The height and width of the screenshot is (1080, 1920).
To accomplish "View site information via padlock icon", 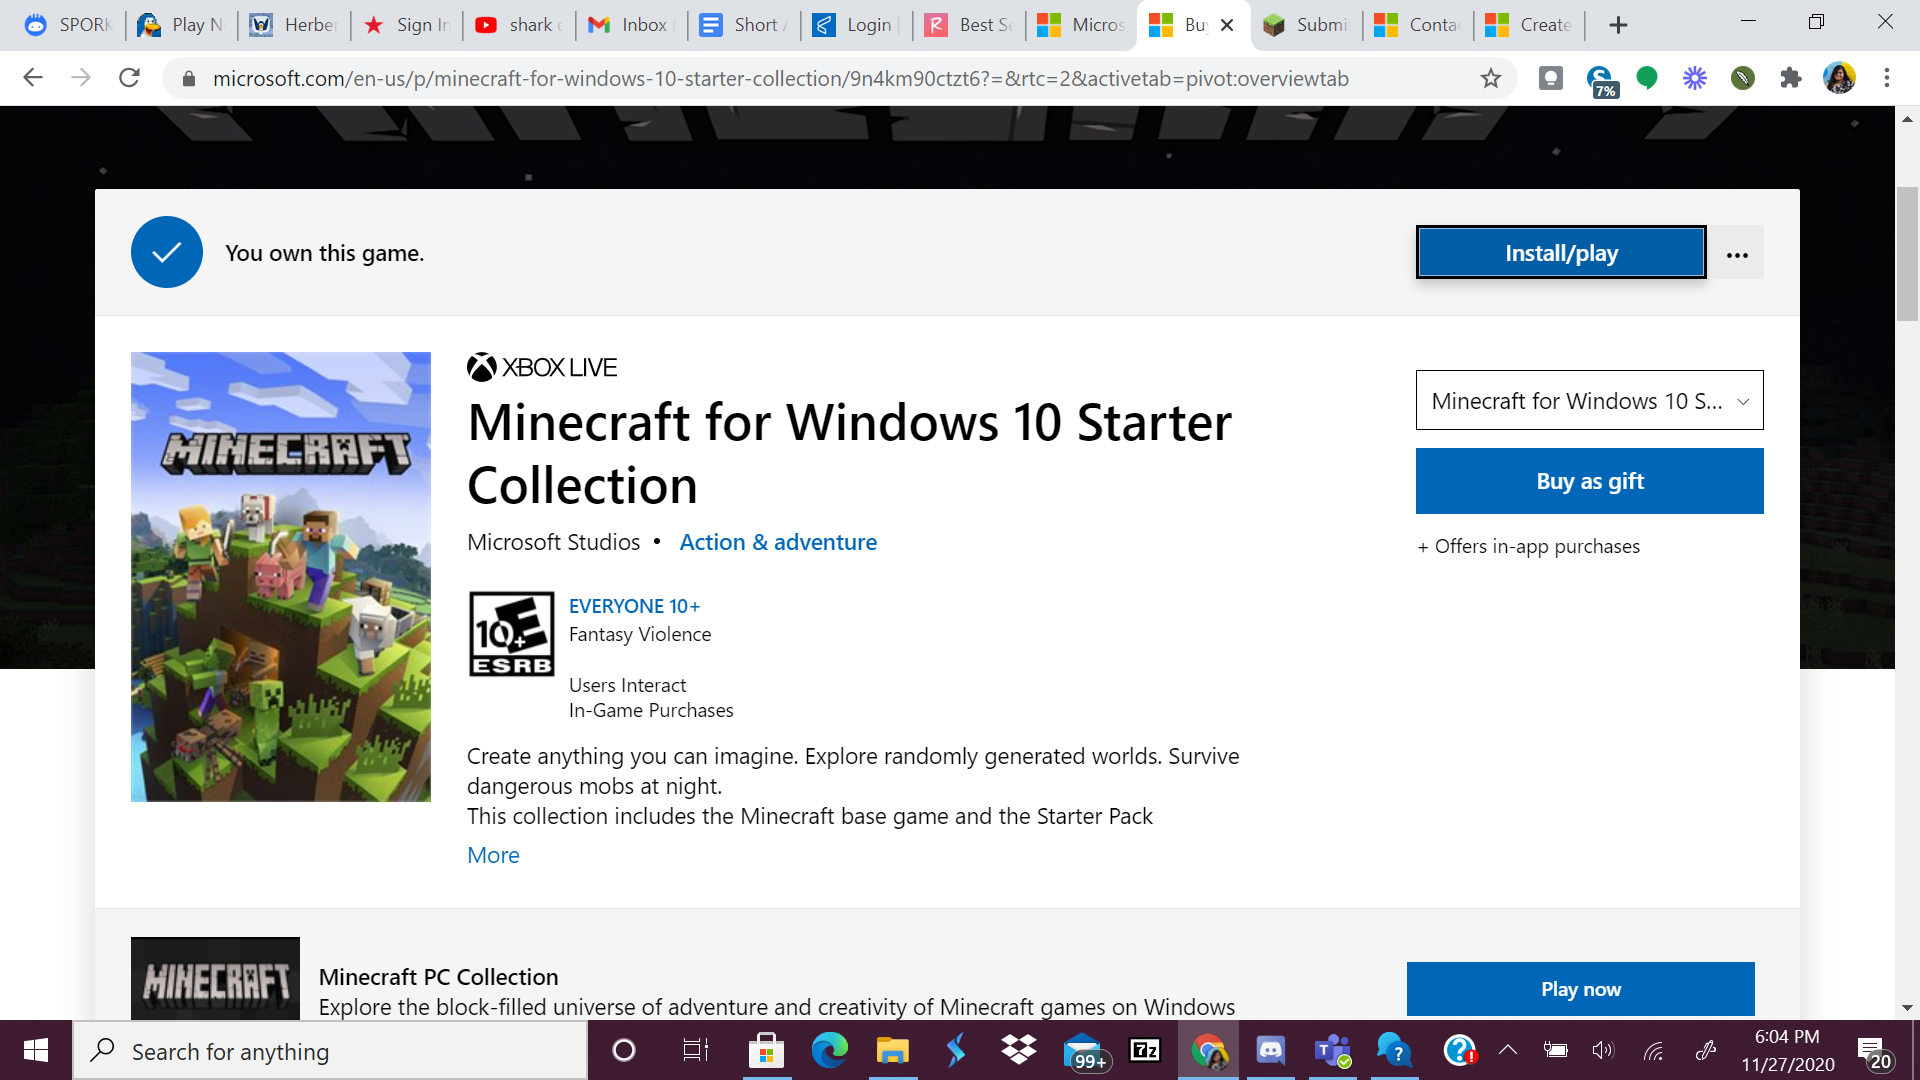I will (x=187, y=78).
